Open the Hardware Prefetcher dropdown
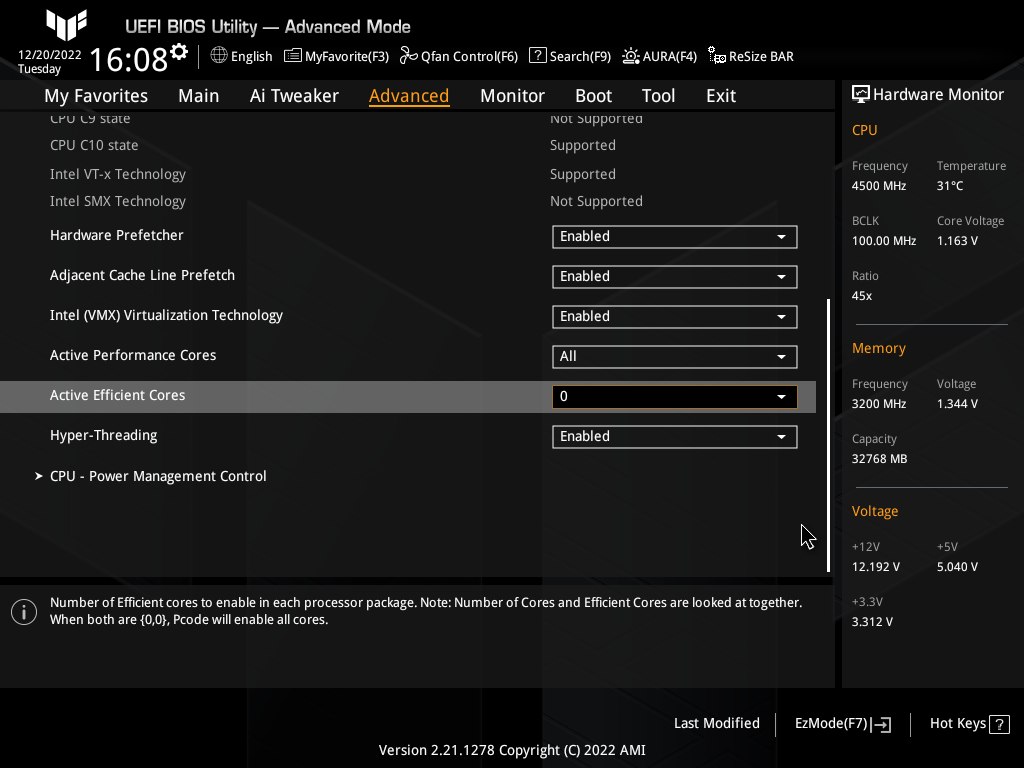This screenshot has width=1024, height=768. (x=674, y=237)
